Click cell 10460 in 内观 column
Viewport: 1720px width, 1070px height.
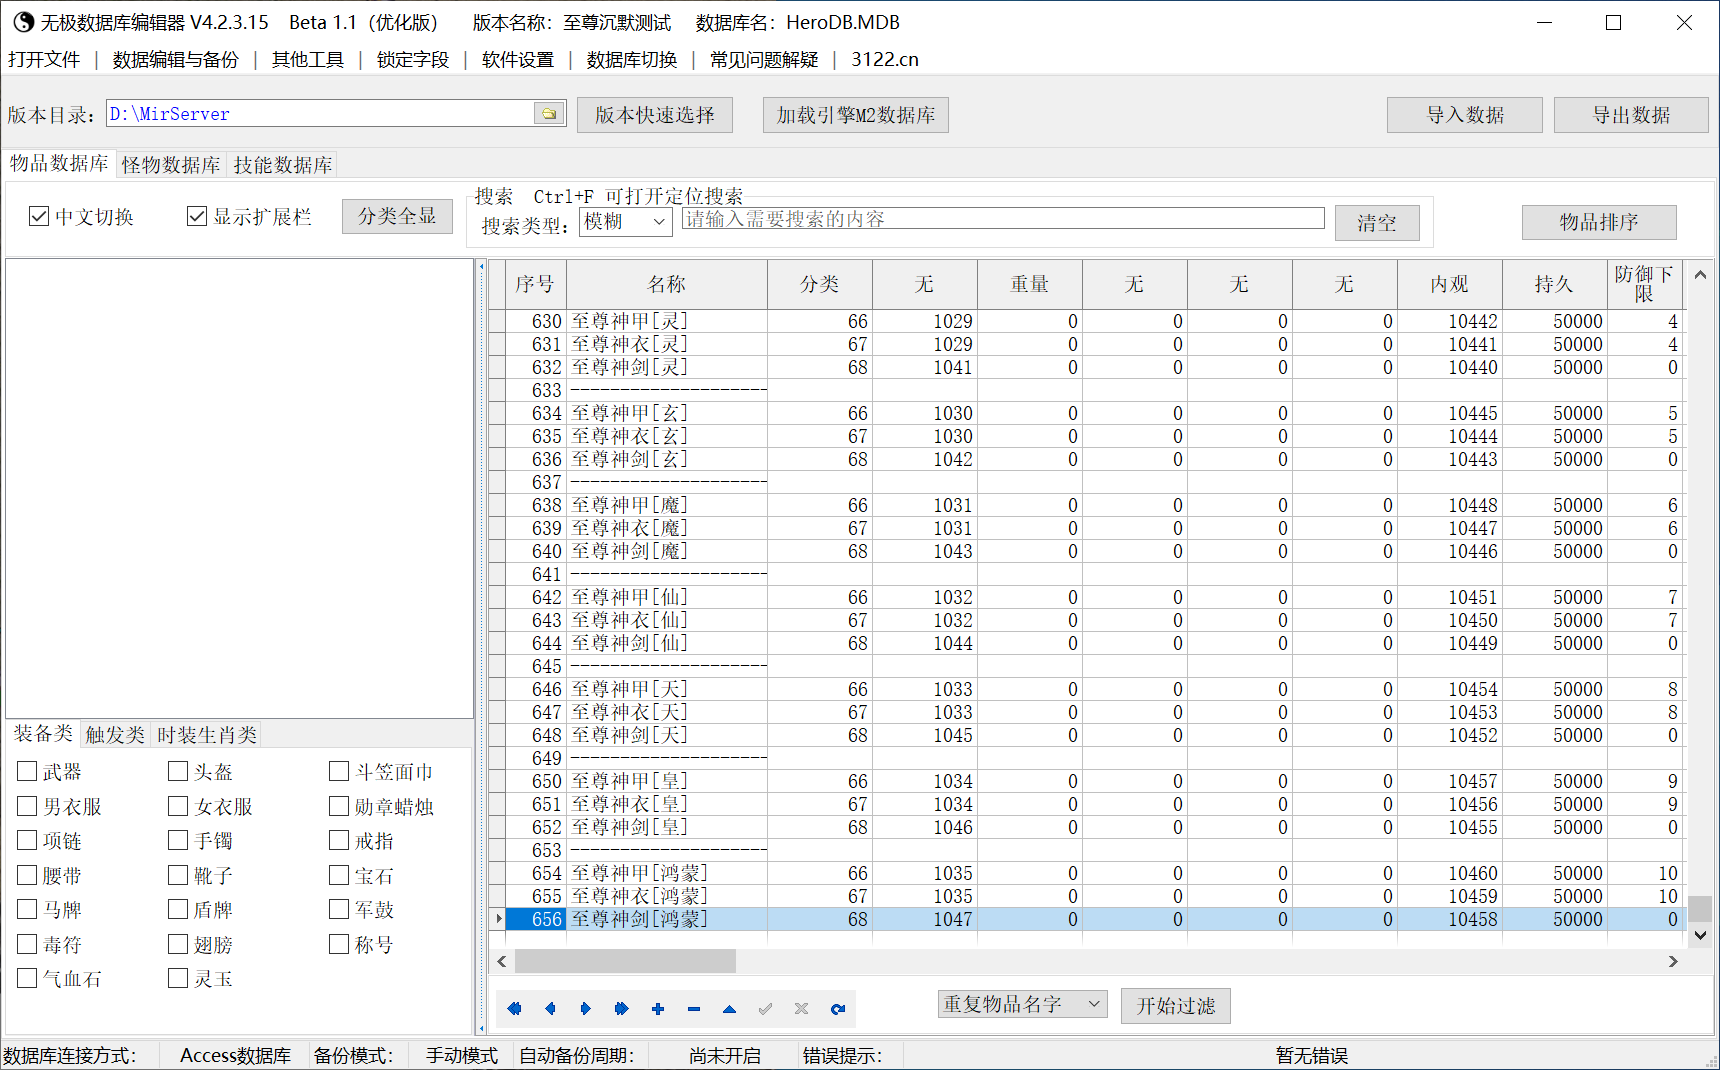(1450, 873)
